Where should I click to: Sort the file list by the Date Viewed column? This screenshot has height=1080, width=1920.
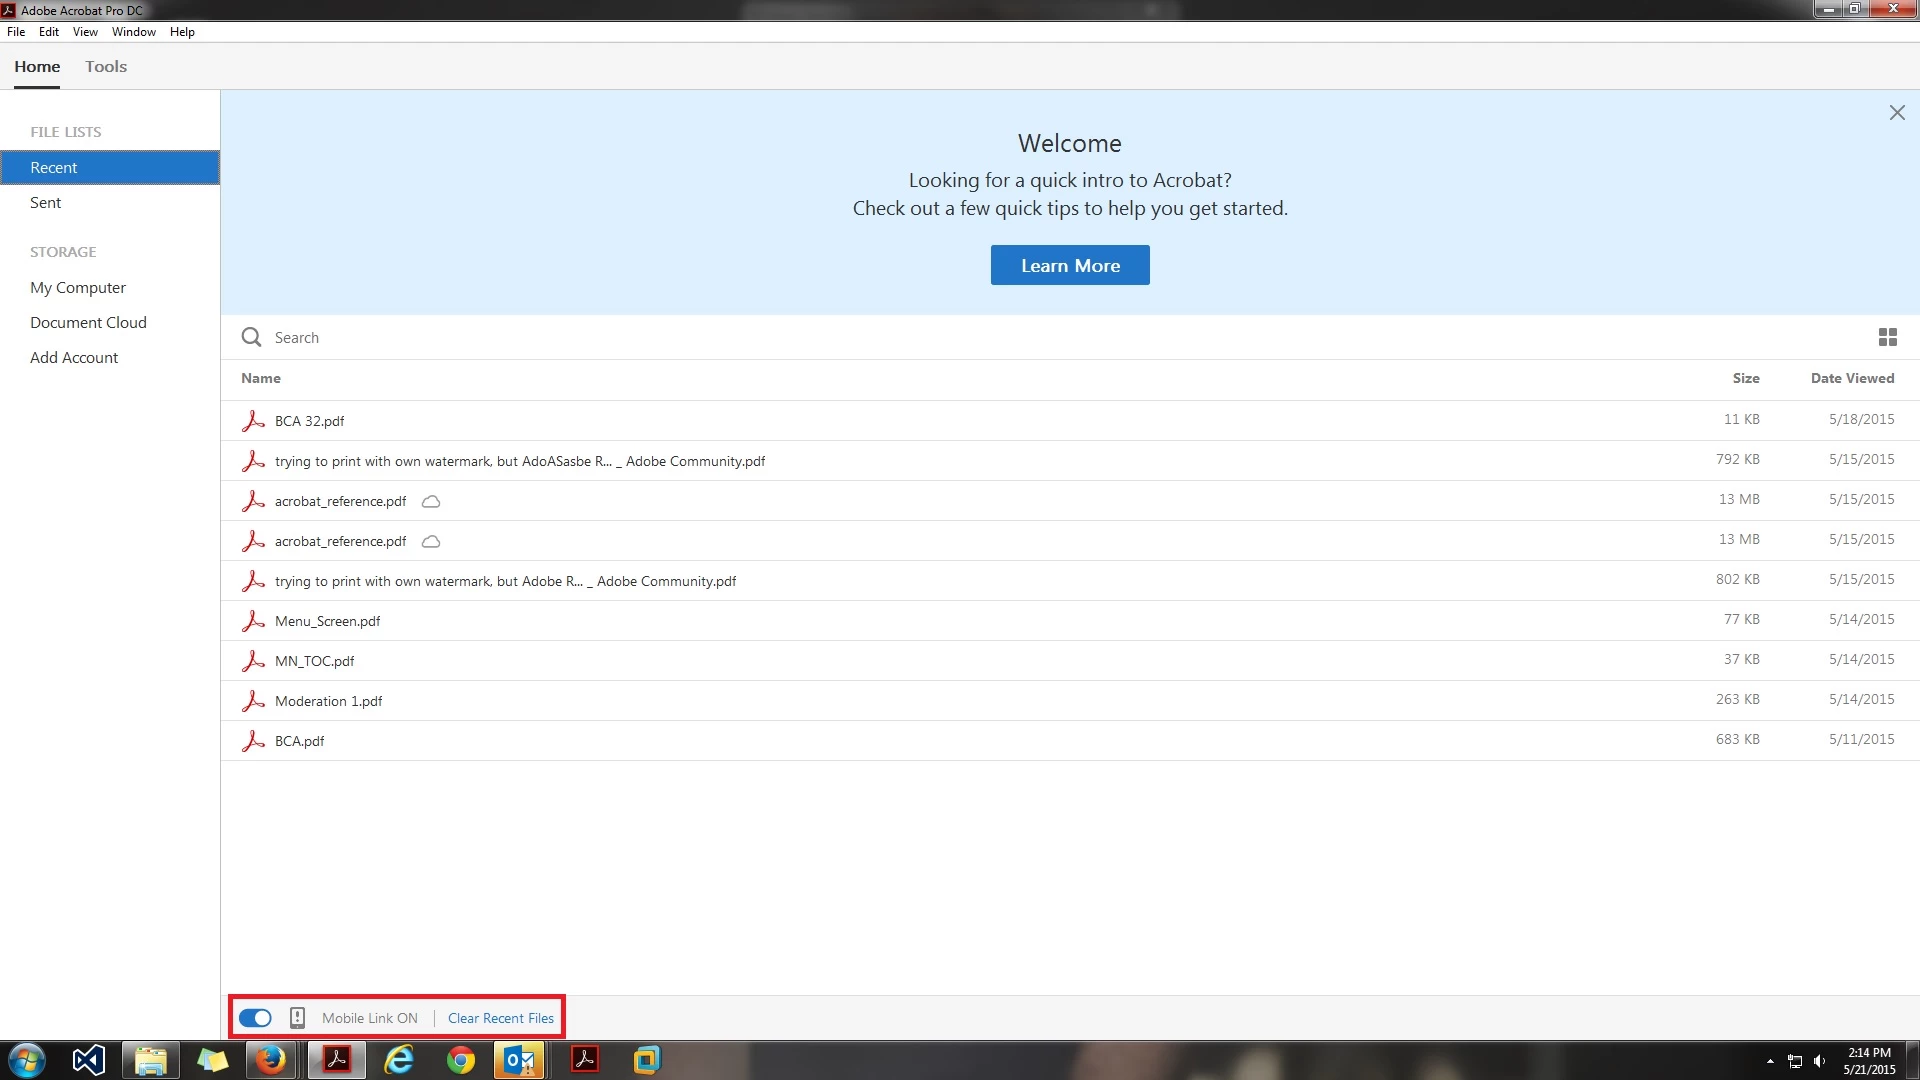1852,378
